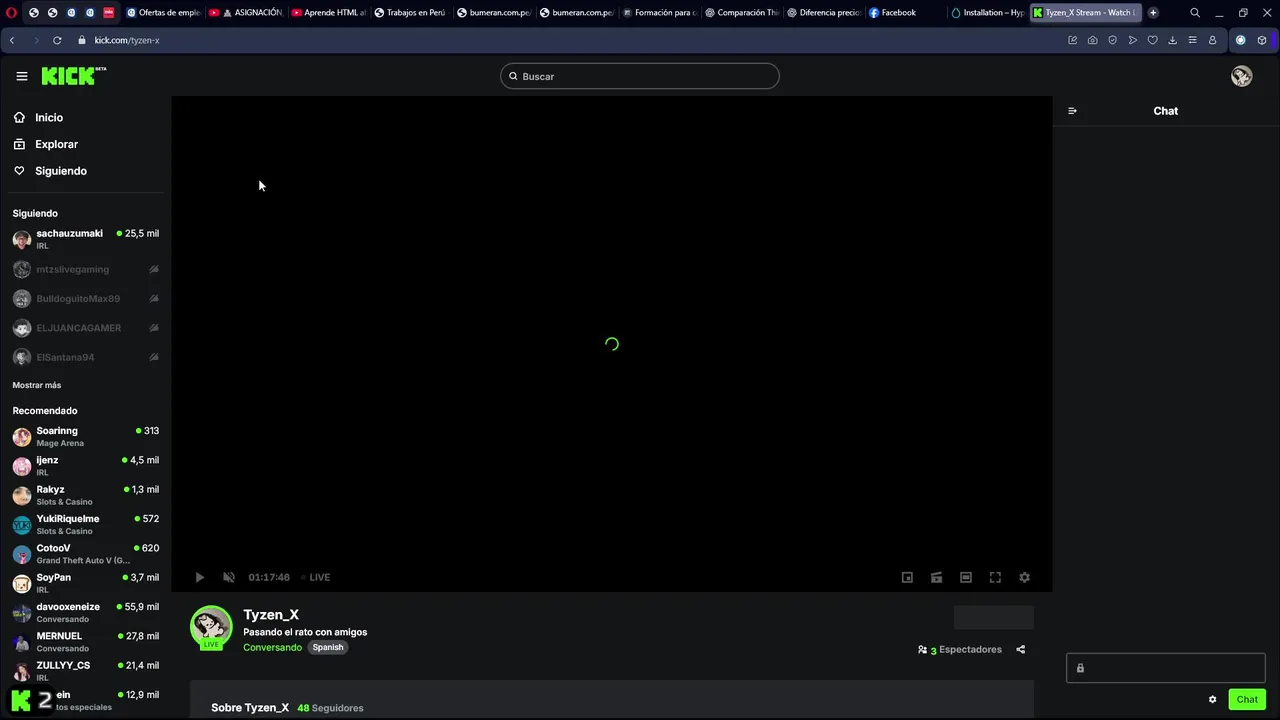Focus the chat message input
This screenshot has width=1280, height=720.
click(x=1165, y=668)
